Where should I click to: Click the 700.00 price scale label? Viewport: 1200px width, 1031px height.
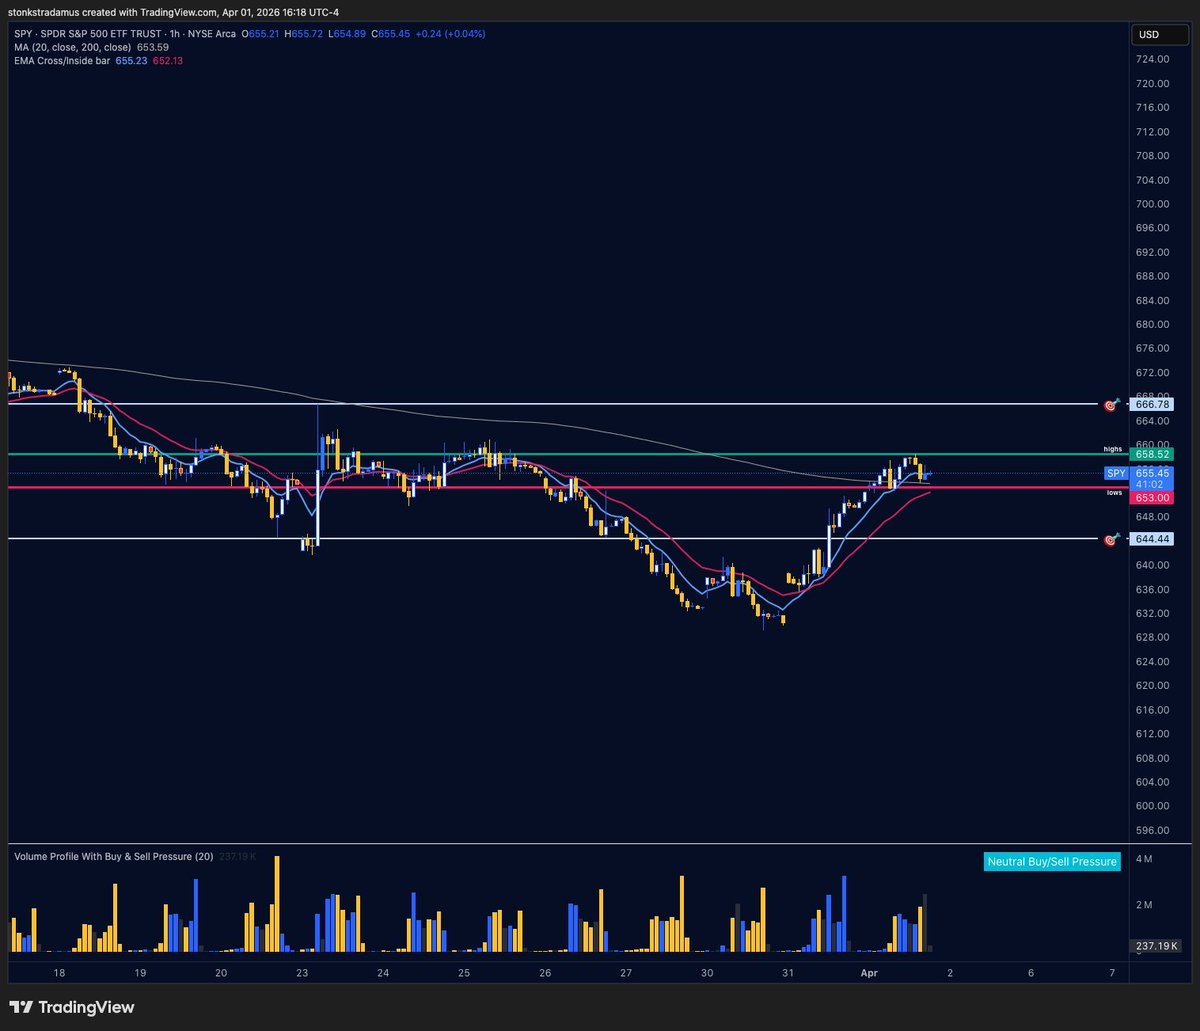(x=1153, y=204)
